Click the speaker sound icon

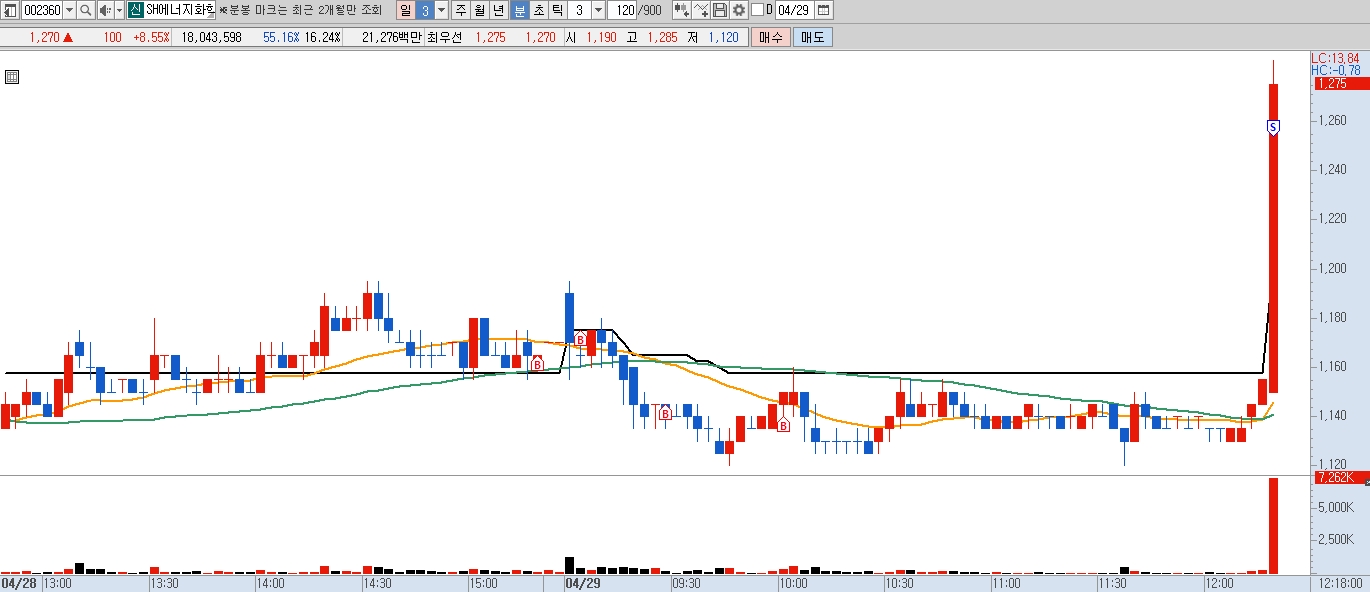pyautogui.click(x=105, y=10)
